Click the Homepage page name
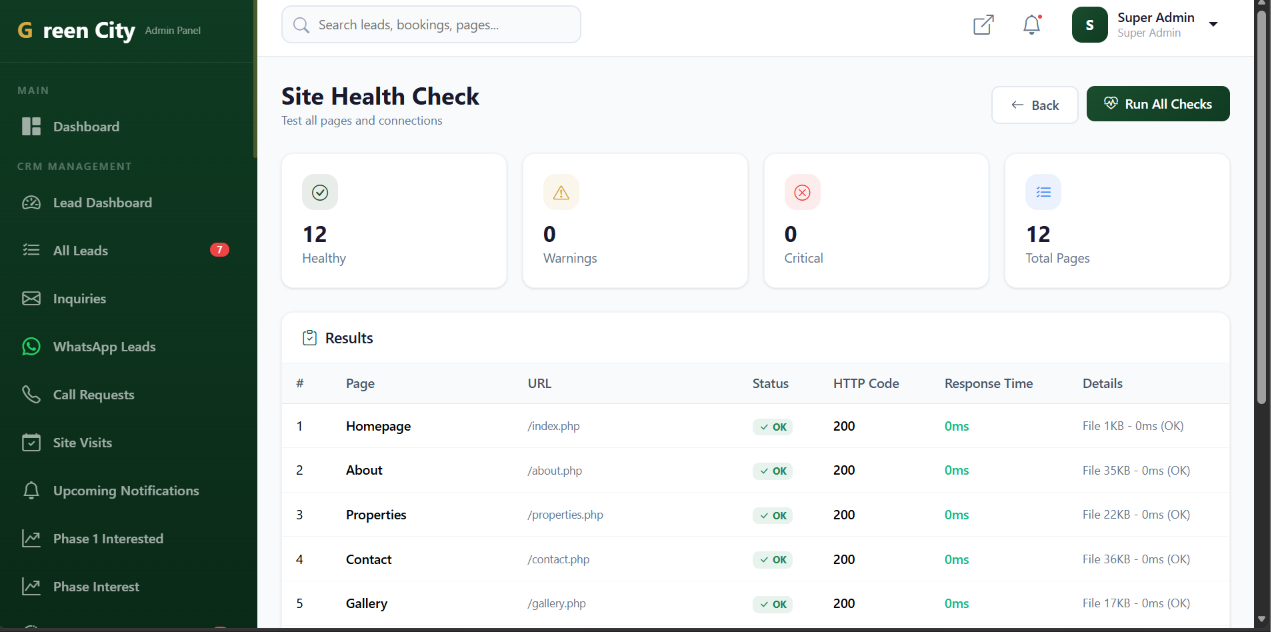The width and height of the screenshot is (1271, 632). click(x=378, y=426)
